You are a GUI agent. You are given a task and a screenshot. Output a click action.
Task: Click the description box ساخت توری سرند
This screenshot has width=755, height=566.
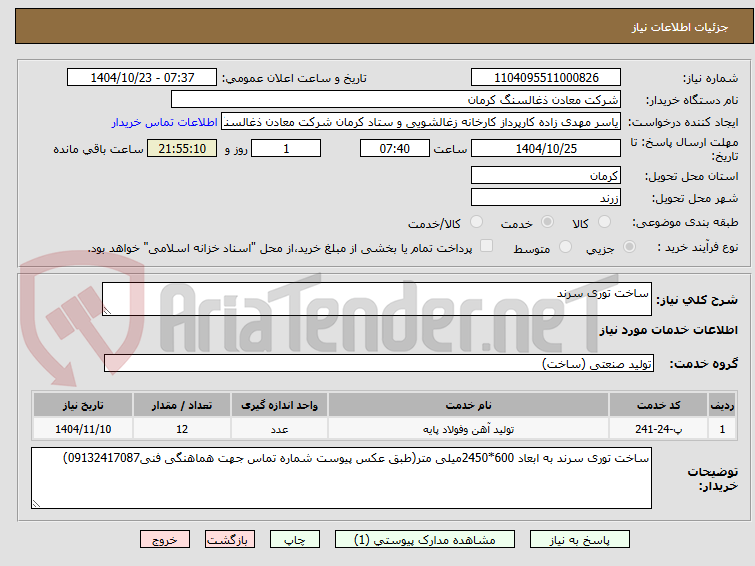click(377, 299)
